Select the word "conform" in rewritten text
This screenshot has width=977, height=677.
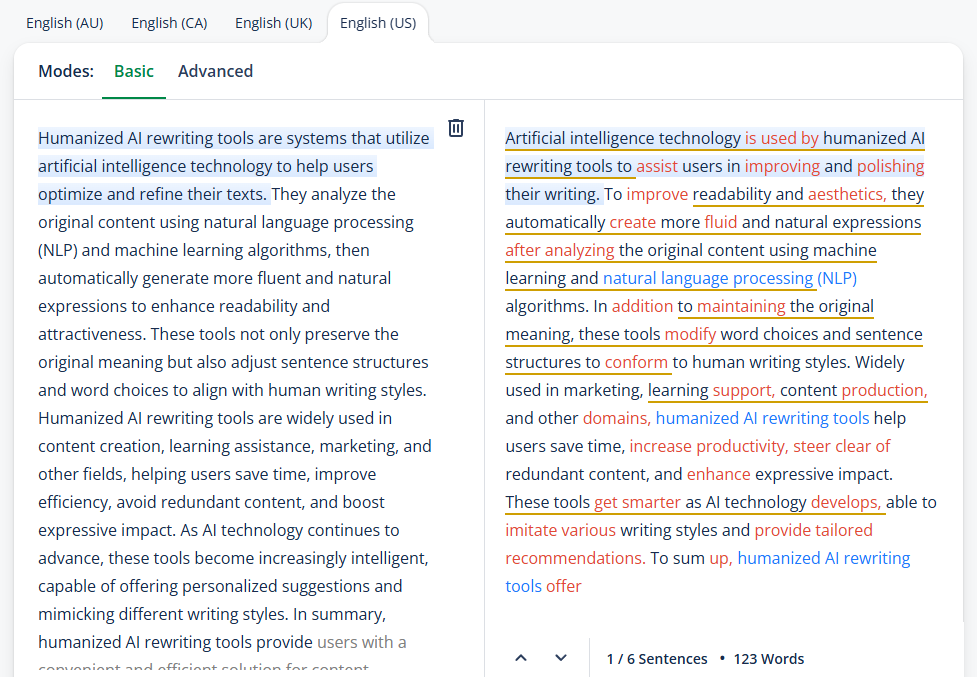pyautogui.click(x=636, y=362)
